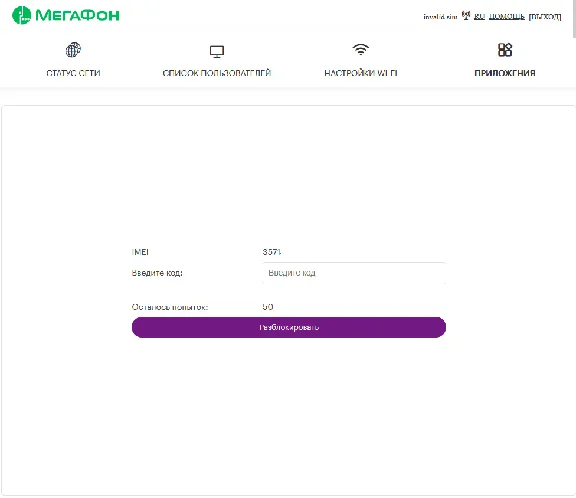Select the СТАТУС СЕТИ tab label

pyautogui.click(x=73, y=73)
